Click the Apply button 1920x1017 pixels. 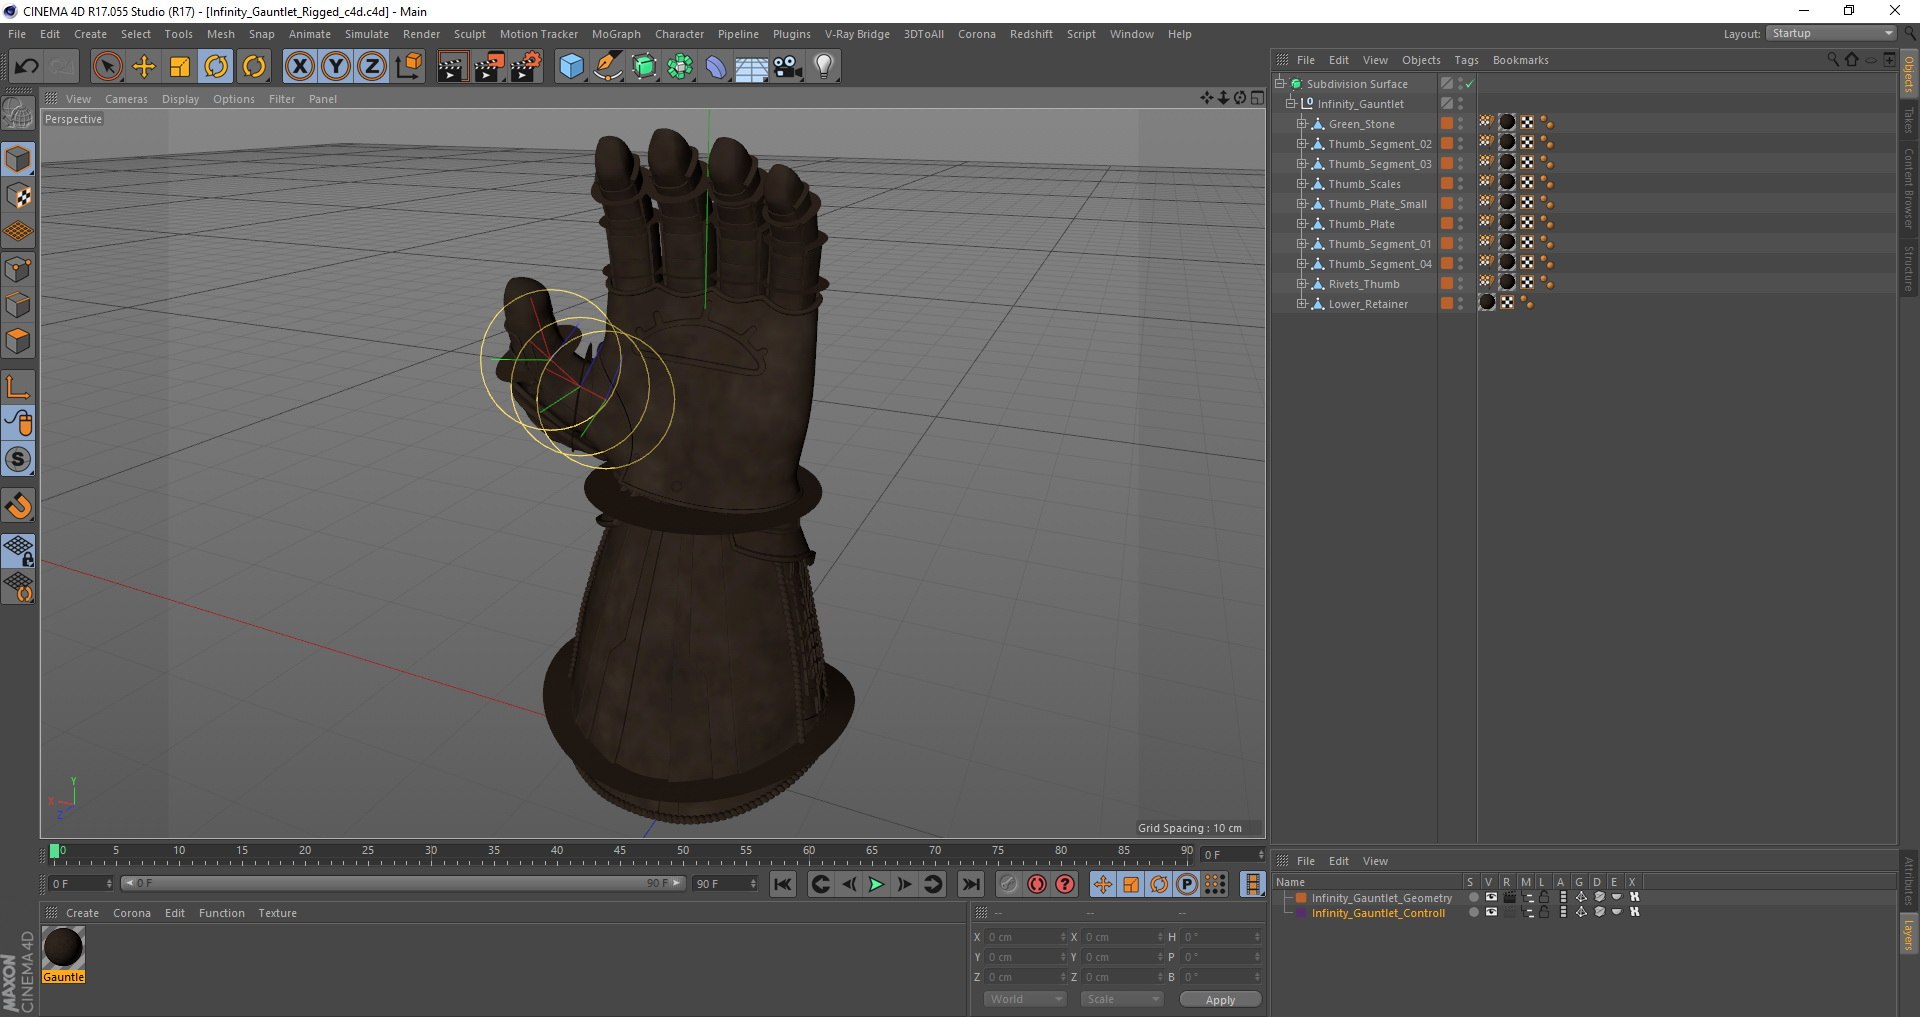coord(1220,999)
